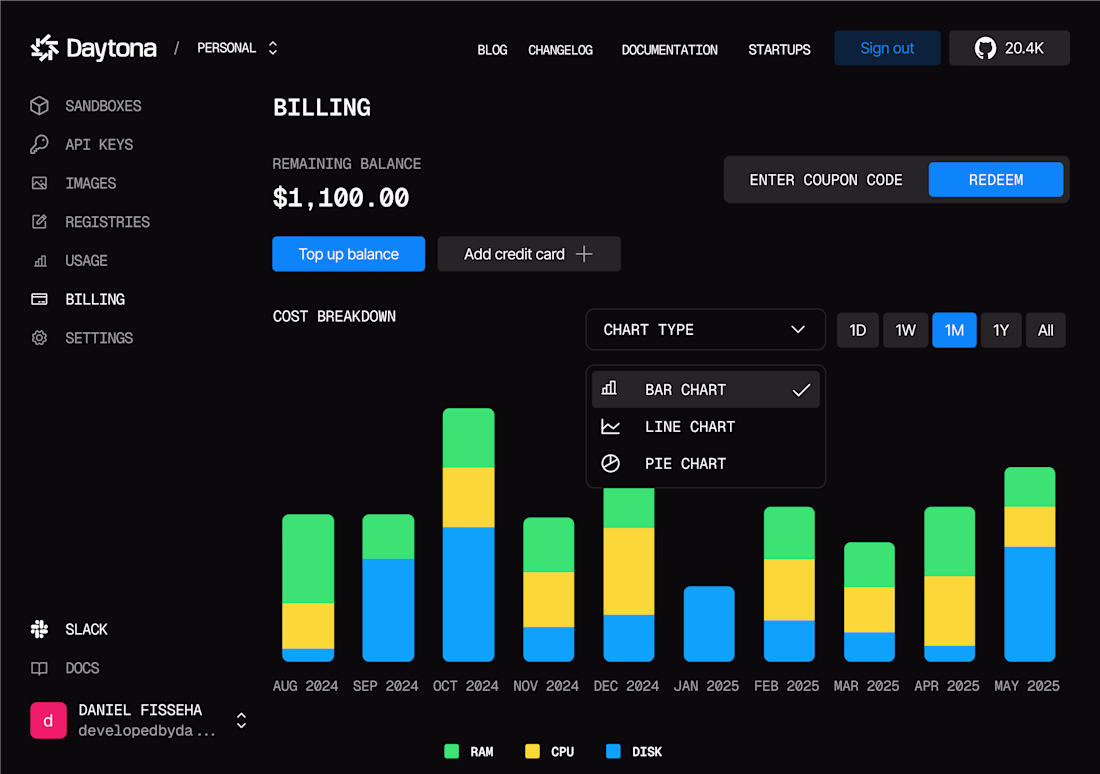Select the 1W time range
This screenshot has width=1100, height=774.
tap(905, 330)
